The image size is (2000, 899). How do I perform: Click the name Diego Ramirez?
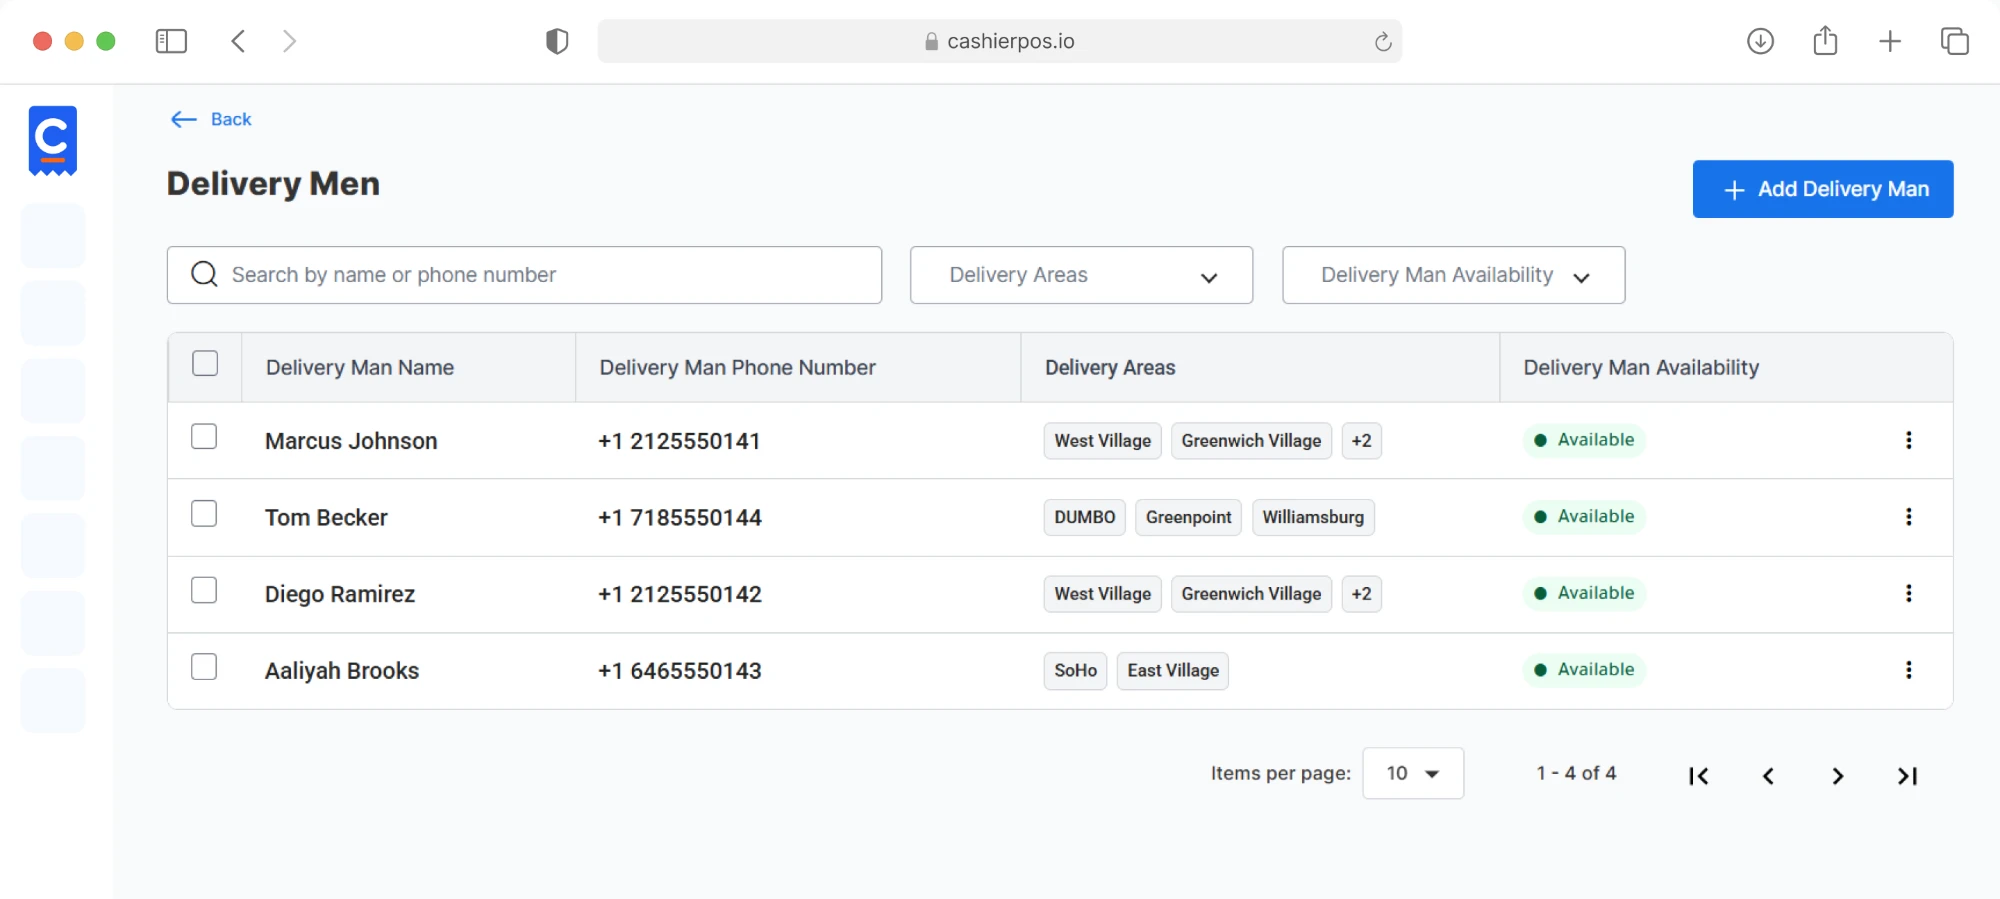[x=340, y=594]
